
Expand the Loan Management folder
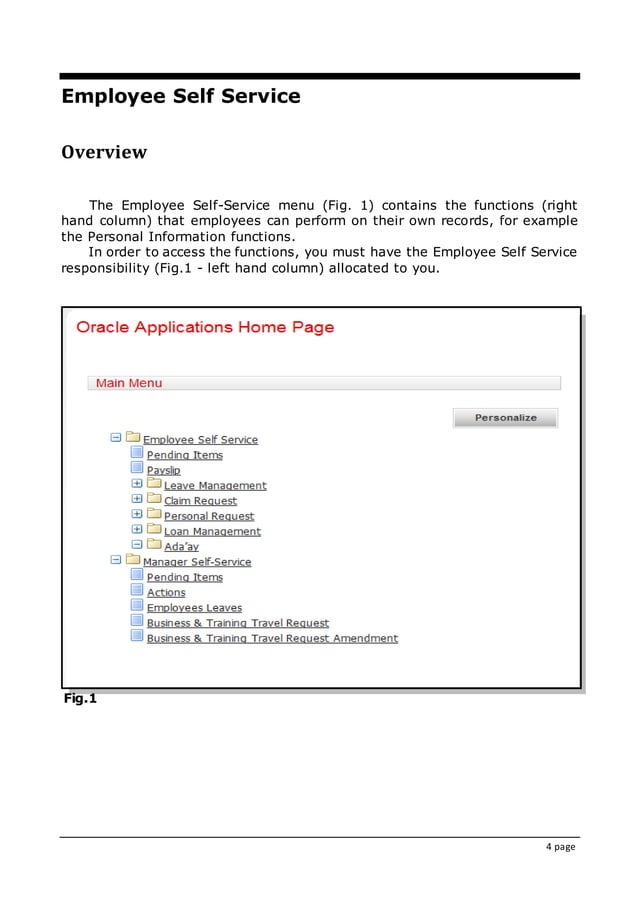point(137,529)
